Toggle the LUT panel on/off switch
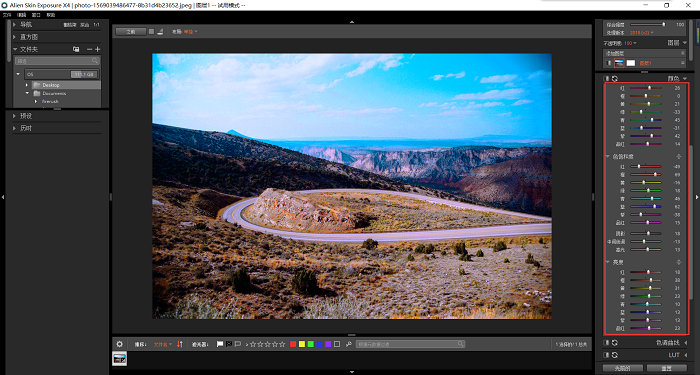The width and height of the screenshot is (700, 375). (607, 355)
